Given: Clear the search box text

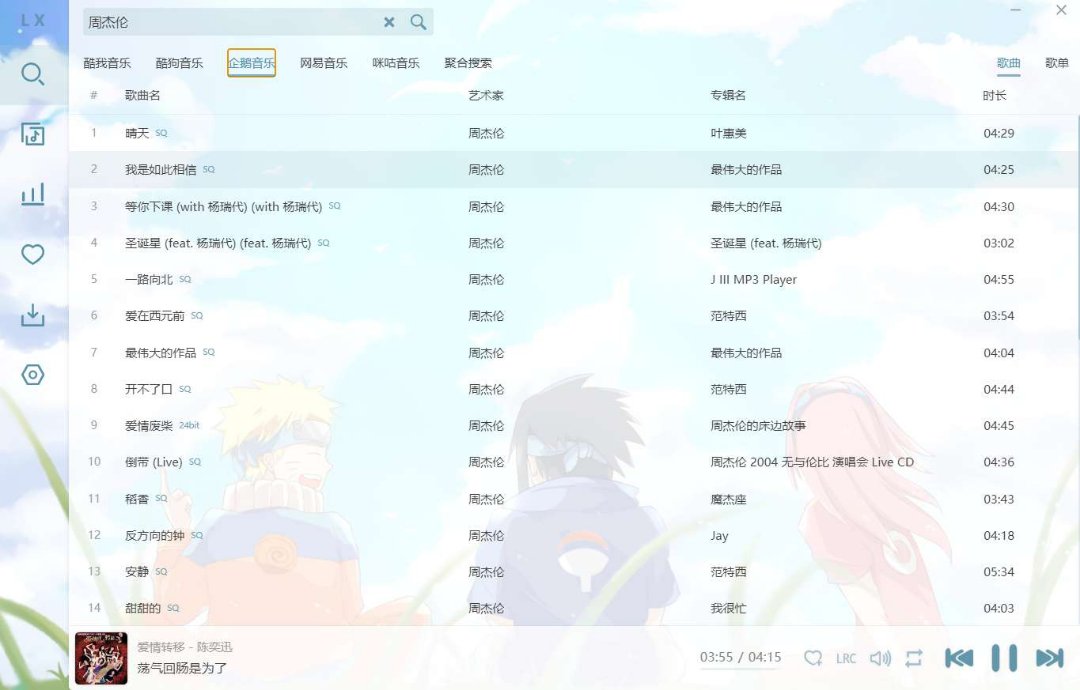Looking at the screenshot, I should click(389, 22).
